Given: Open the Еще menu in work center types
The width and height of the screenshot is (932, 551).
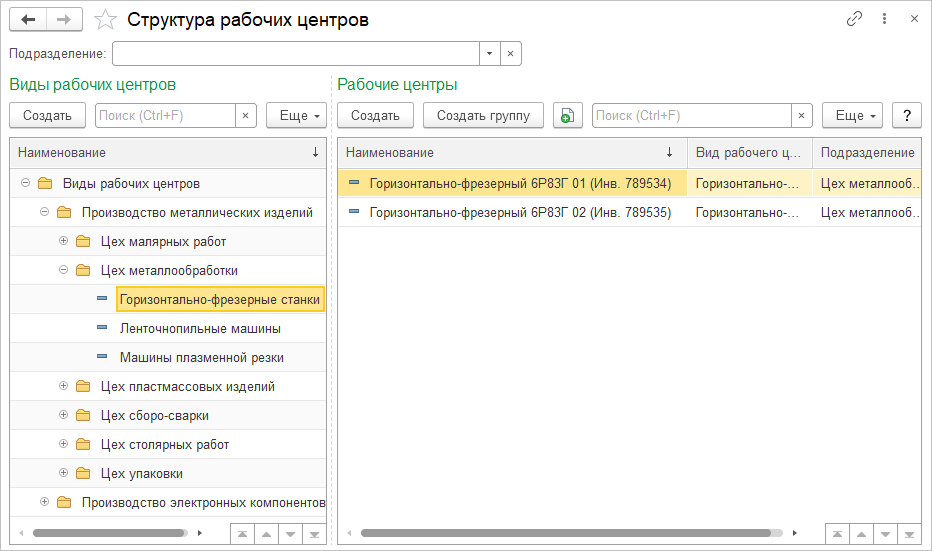Looking at the screenshot, I should coord(296,116).
